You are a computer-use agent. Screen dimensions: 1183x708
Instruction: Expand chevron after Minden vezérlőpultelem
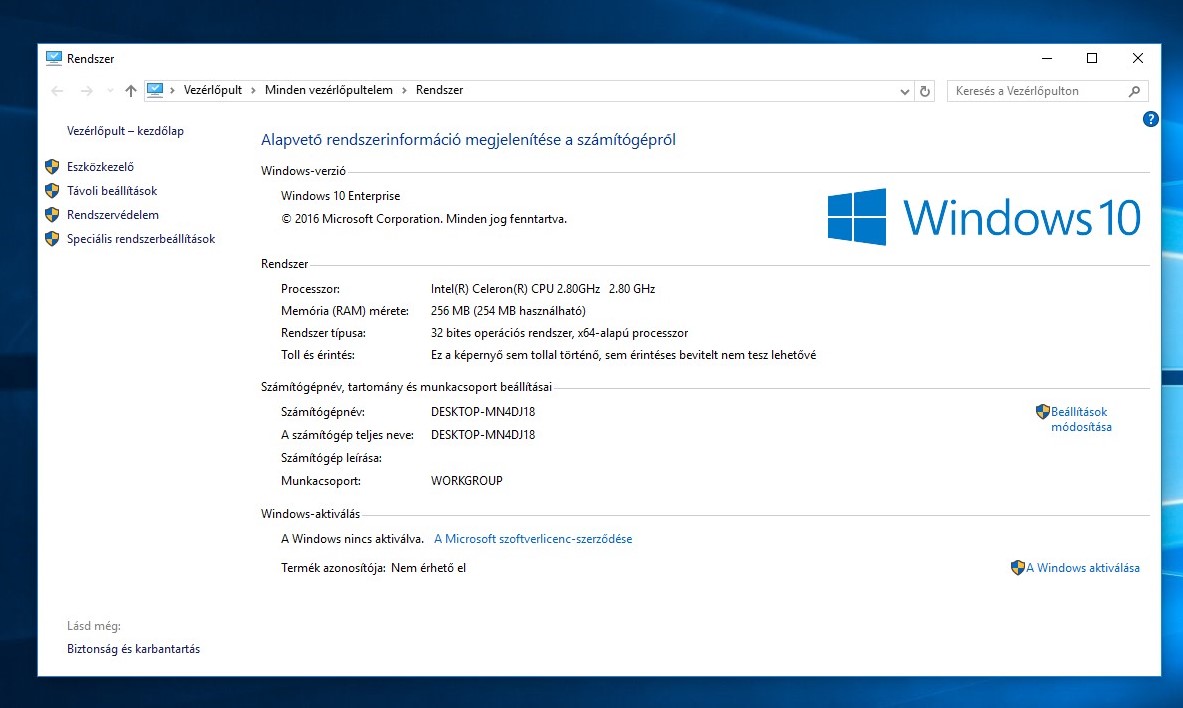pos(404,91)
